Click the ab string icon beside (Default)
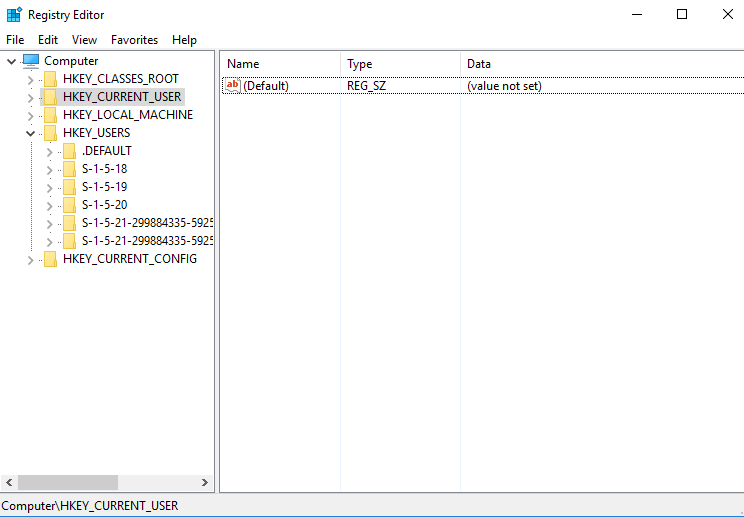This screenshot has width=744, height=517. click(x=233, y=86)
